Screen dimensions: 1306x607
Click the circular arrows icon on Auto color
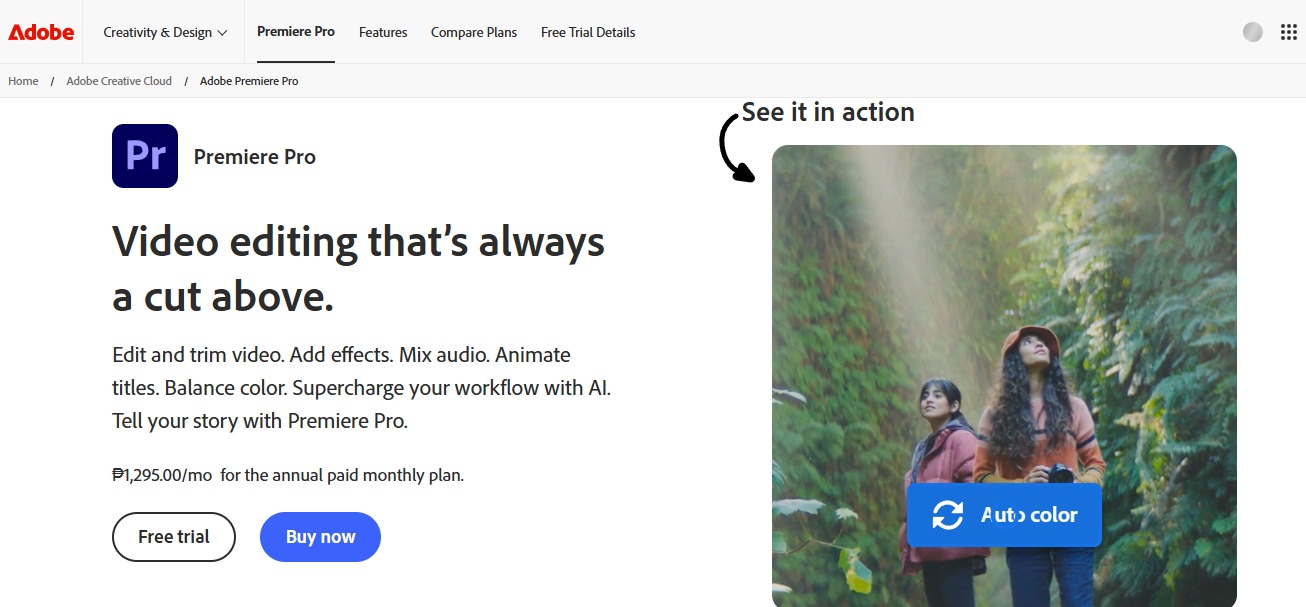coord(947,515)
